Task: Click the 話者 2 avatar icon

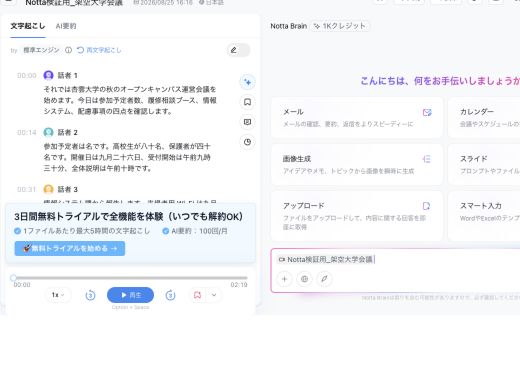Action: point(48,132)
